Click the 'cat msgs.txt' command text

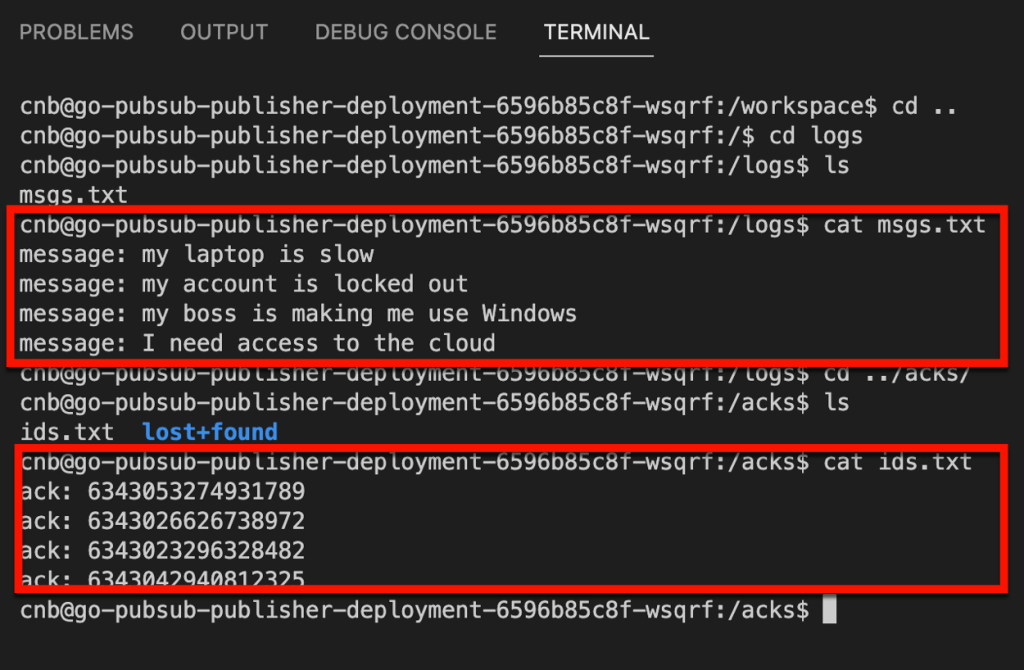point(904,225)
